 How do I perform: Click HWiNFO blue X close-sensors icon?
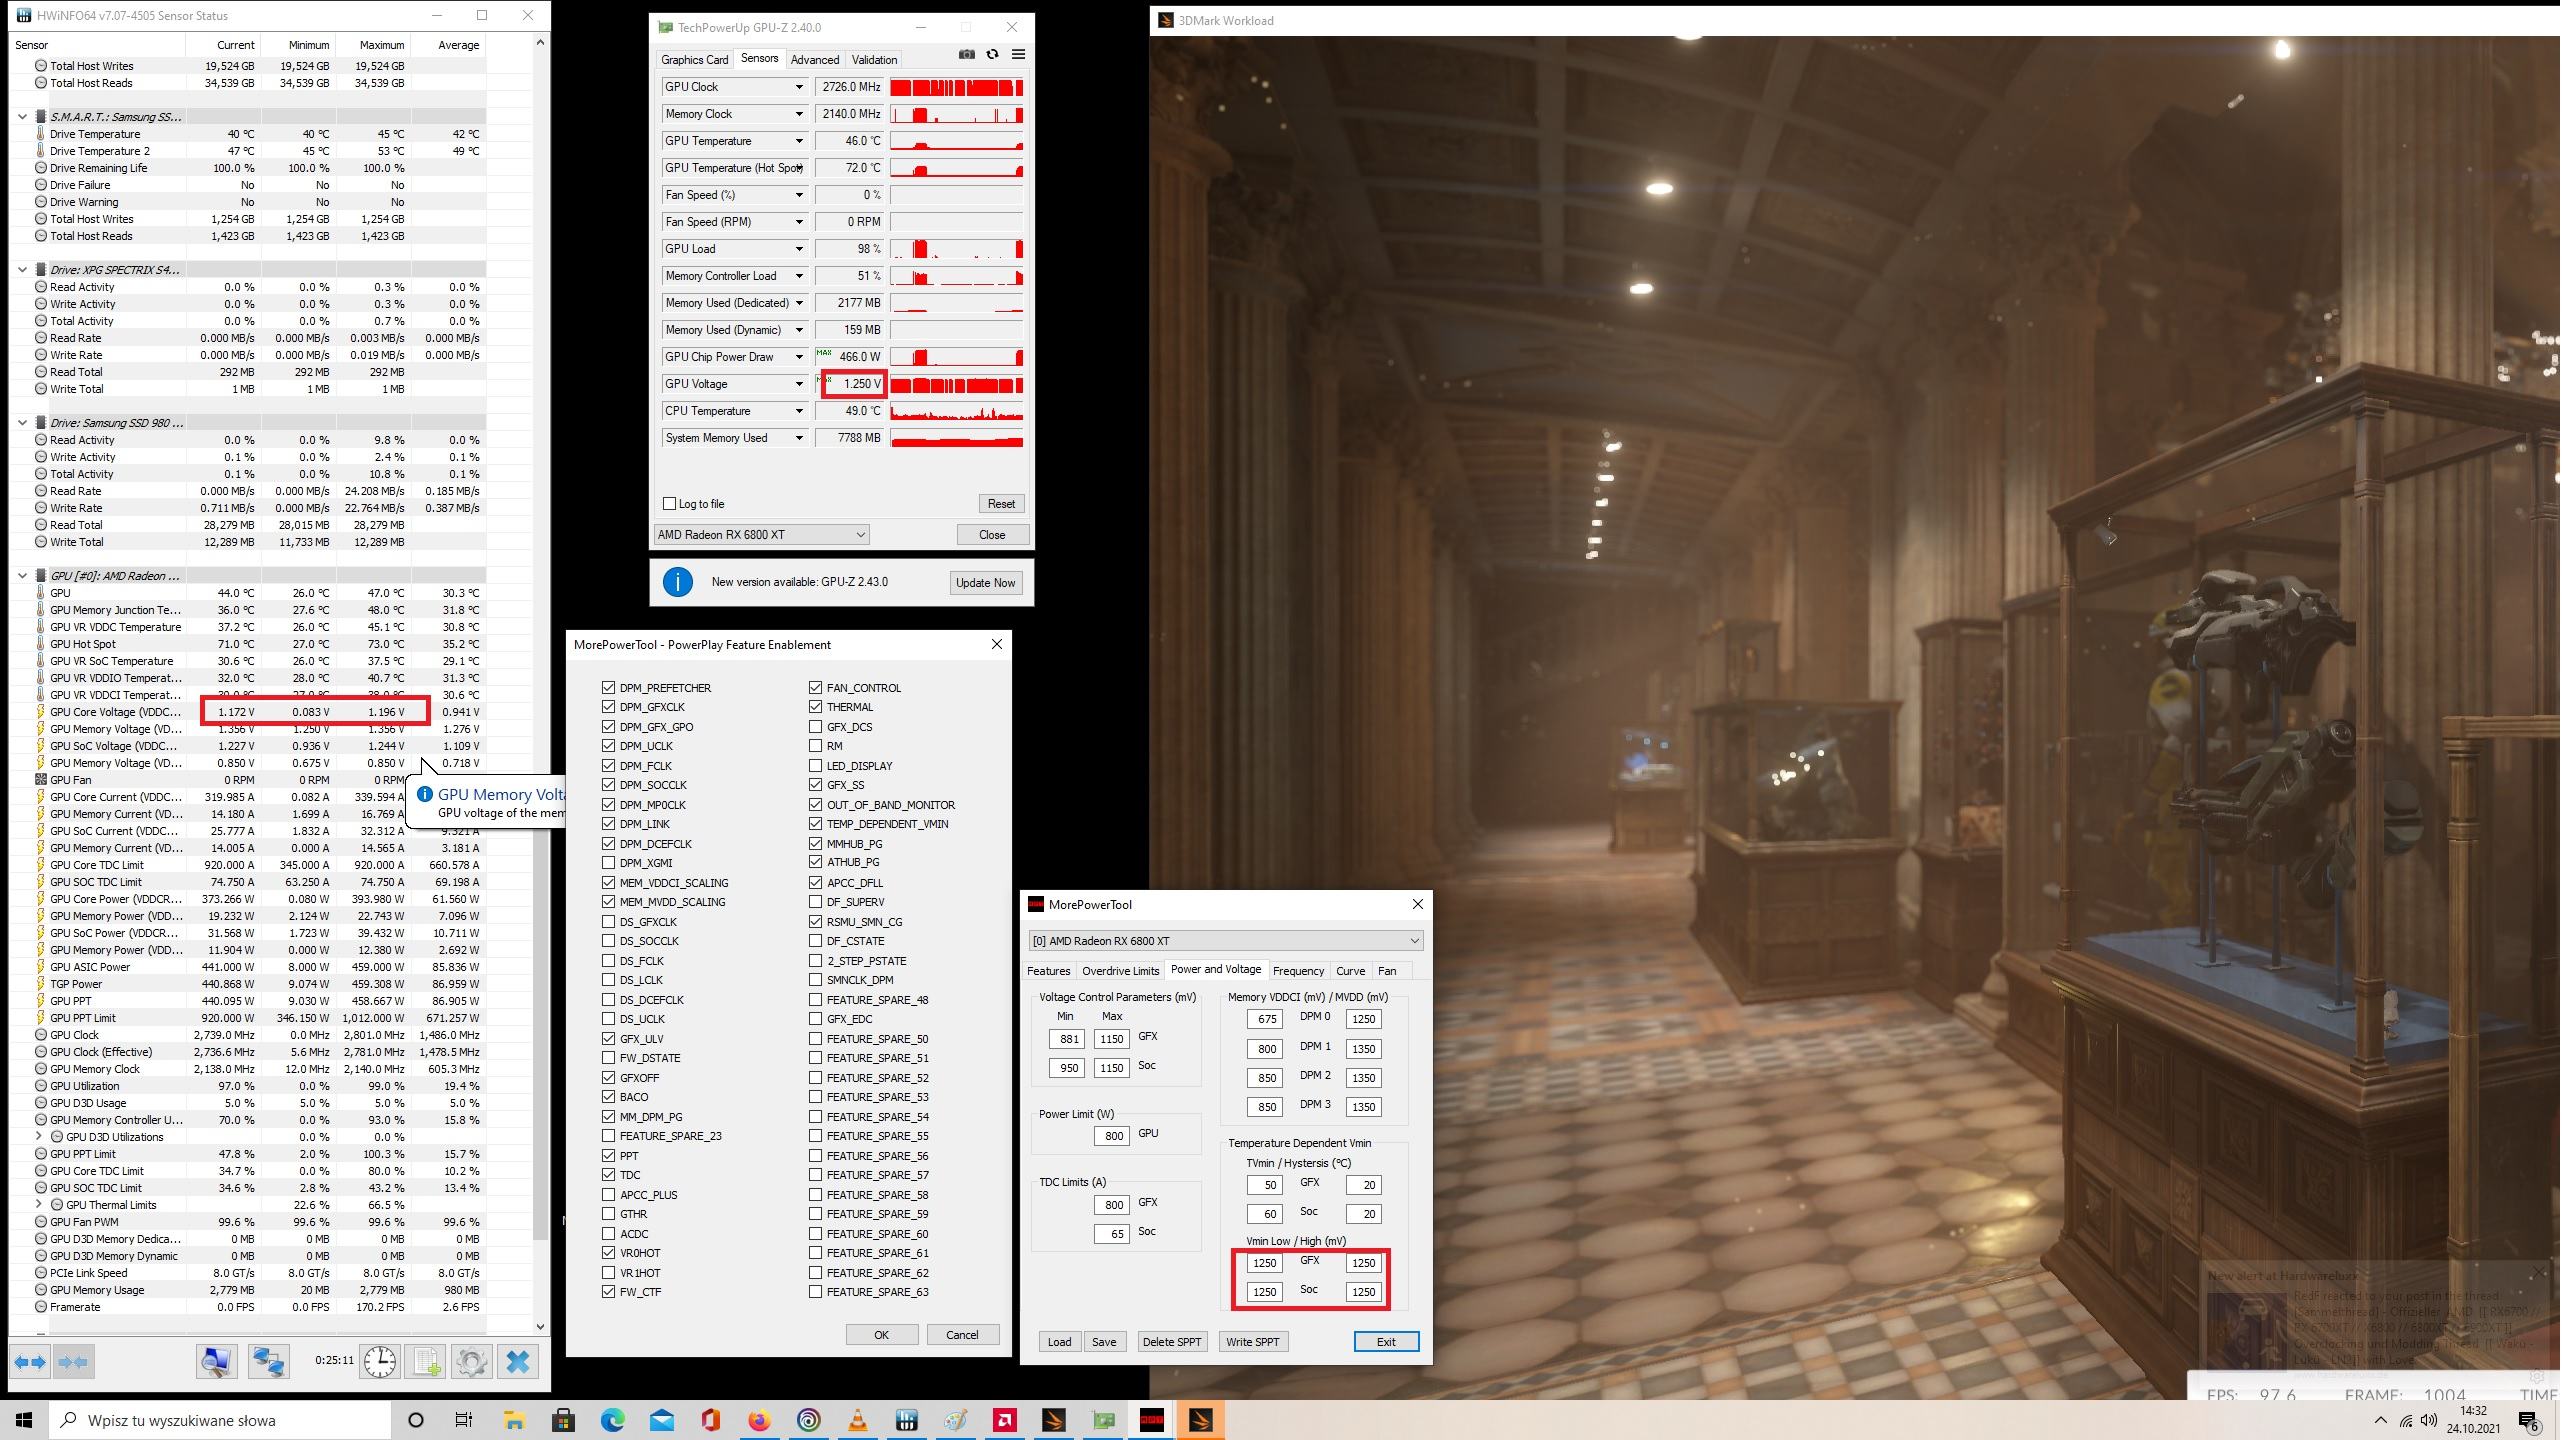click(x=518, y=1362)
